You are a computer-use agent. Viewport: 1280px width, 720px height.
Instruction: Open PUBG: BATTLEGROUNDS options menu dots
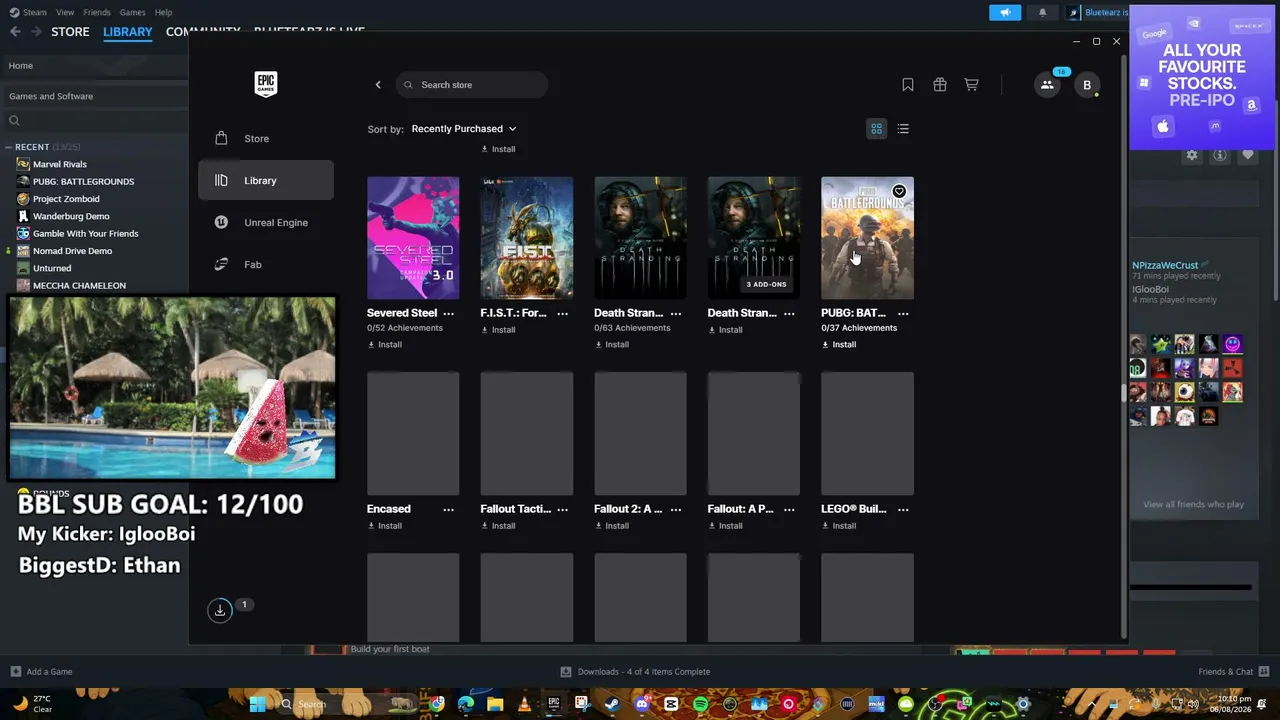[903, 313]
